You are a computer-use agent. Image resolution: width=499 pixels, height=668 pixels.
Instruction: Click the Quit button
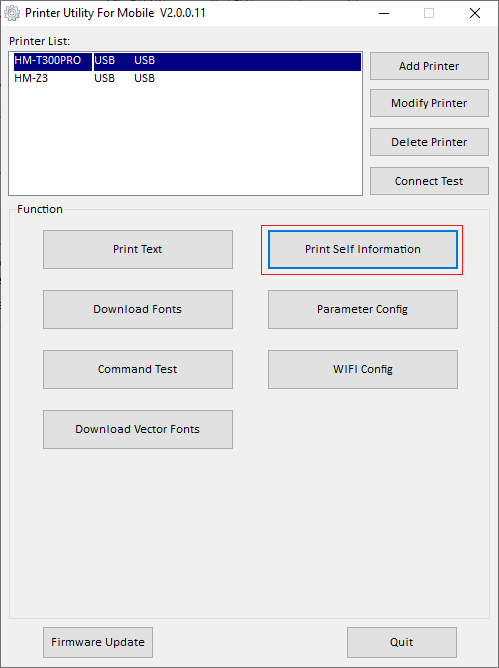point(401,642)
